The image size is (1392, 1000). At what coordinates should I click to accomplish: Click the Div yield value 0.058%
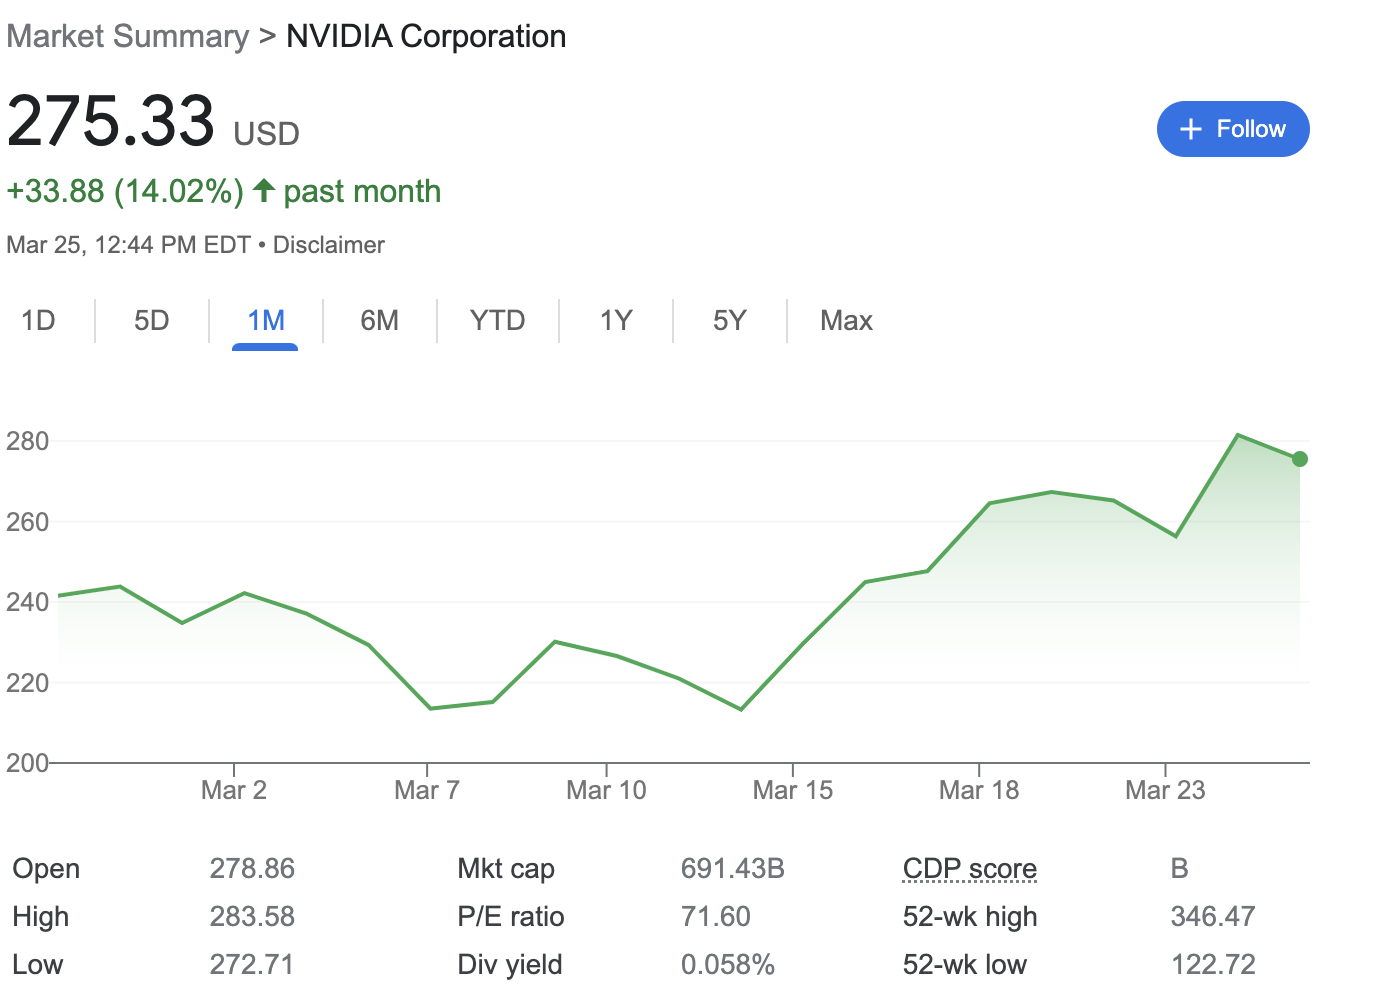728,964
